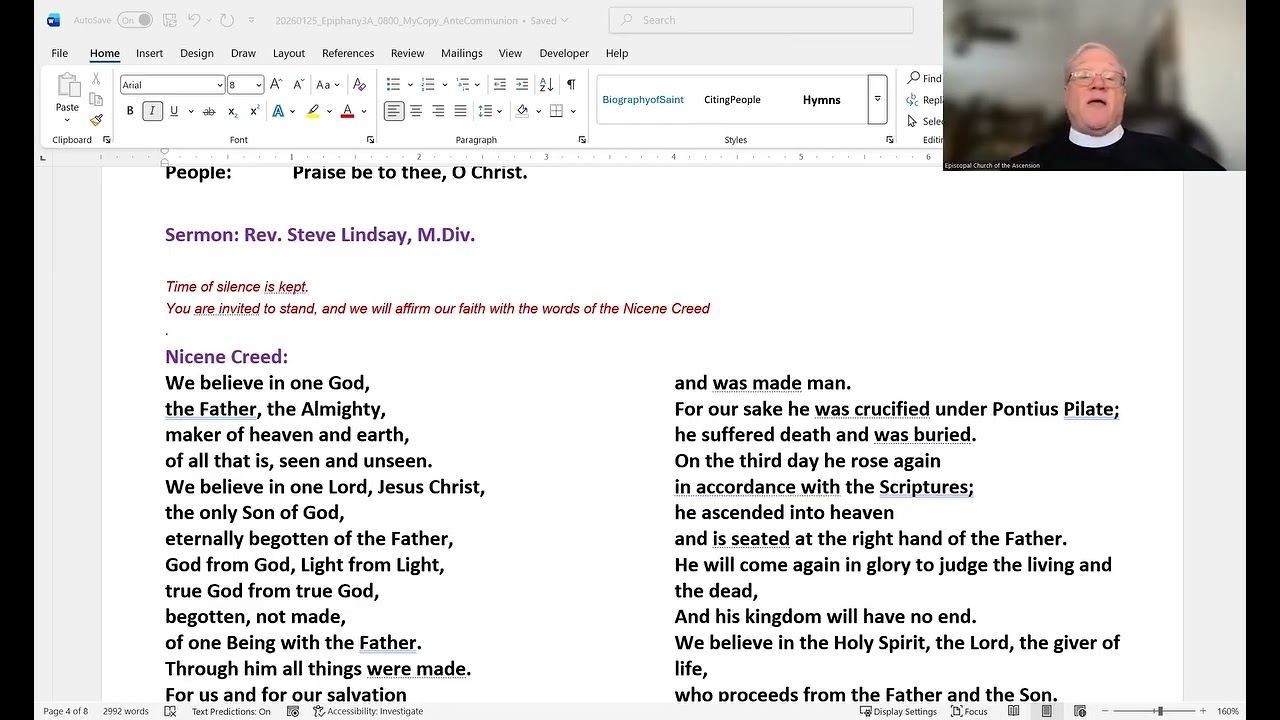Open the Font dialog launcher
This screenshot has height=720, width=1280.
[x=370, y=140]
